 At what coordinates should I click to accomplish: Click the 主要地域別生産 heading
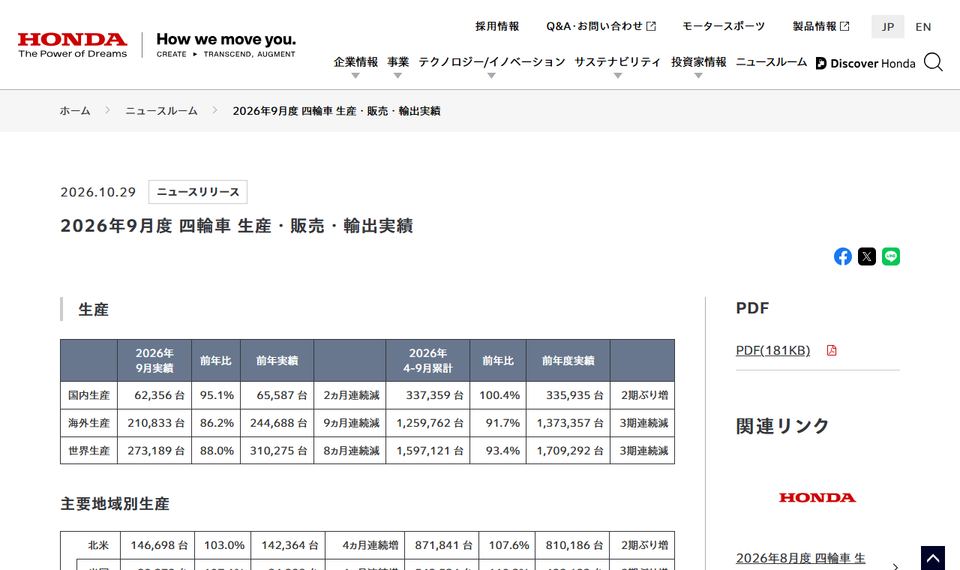click(115, 504)
